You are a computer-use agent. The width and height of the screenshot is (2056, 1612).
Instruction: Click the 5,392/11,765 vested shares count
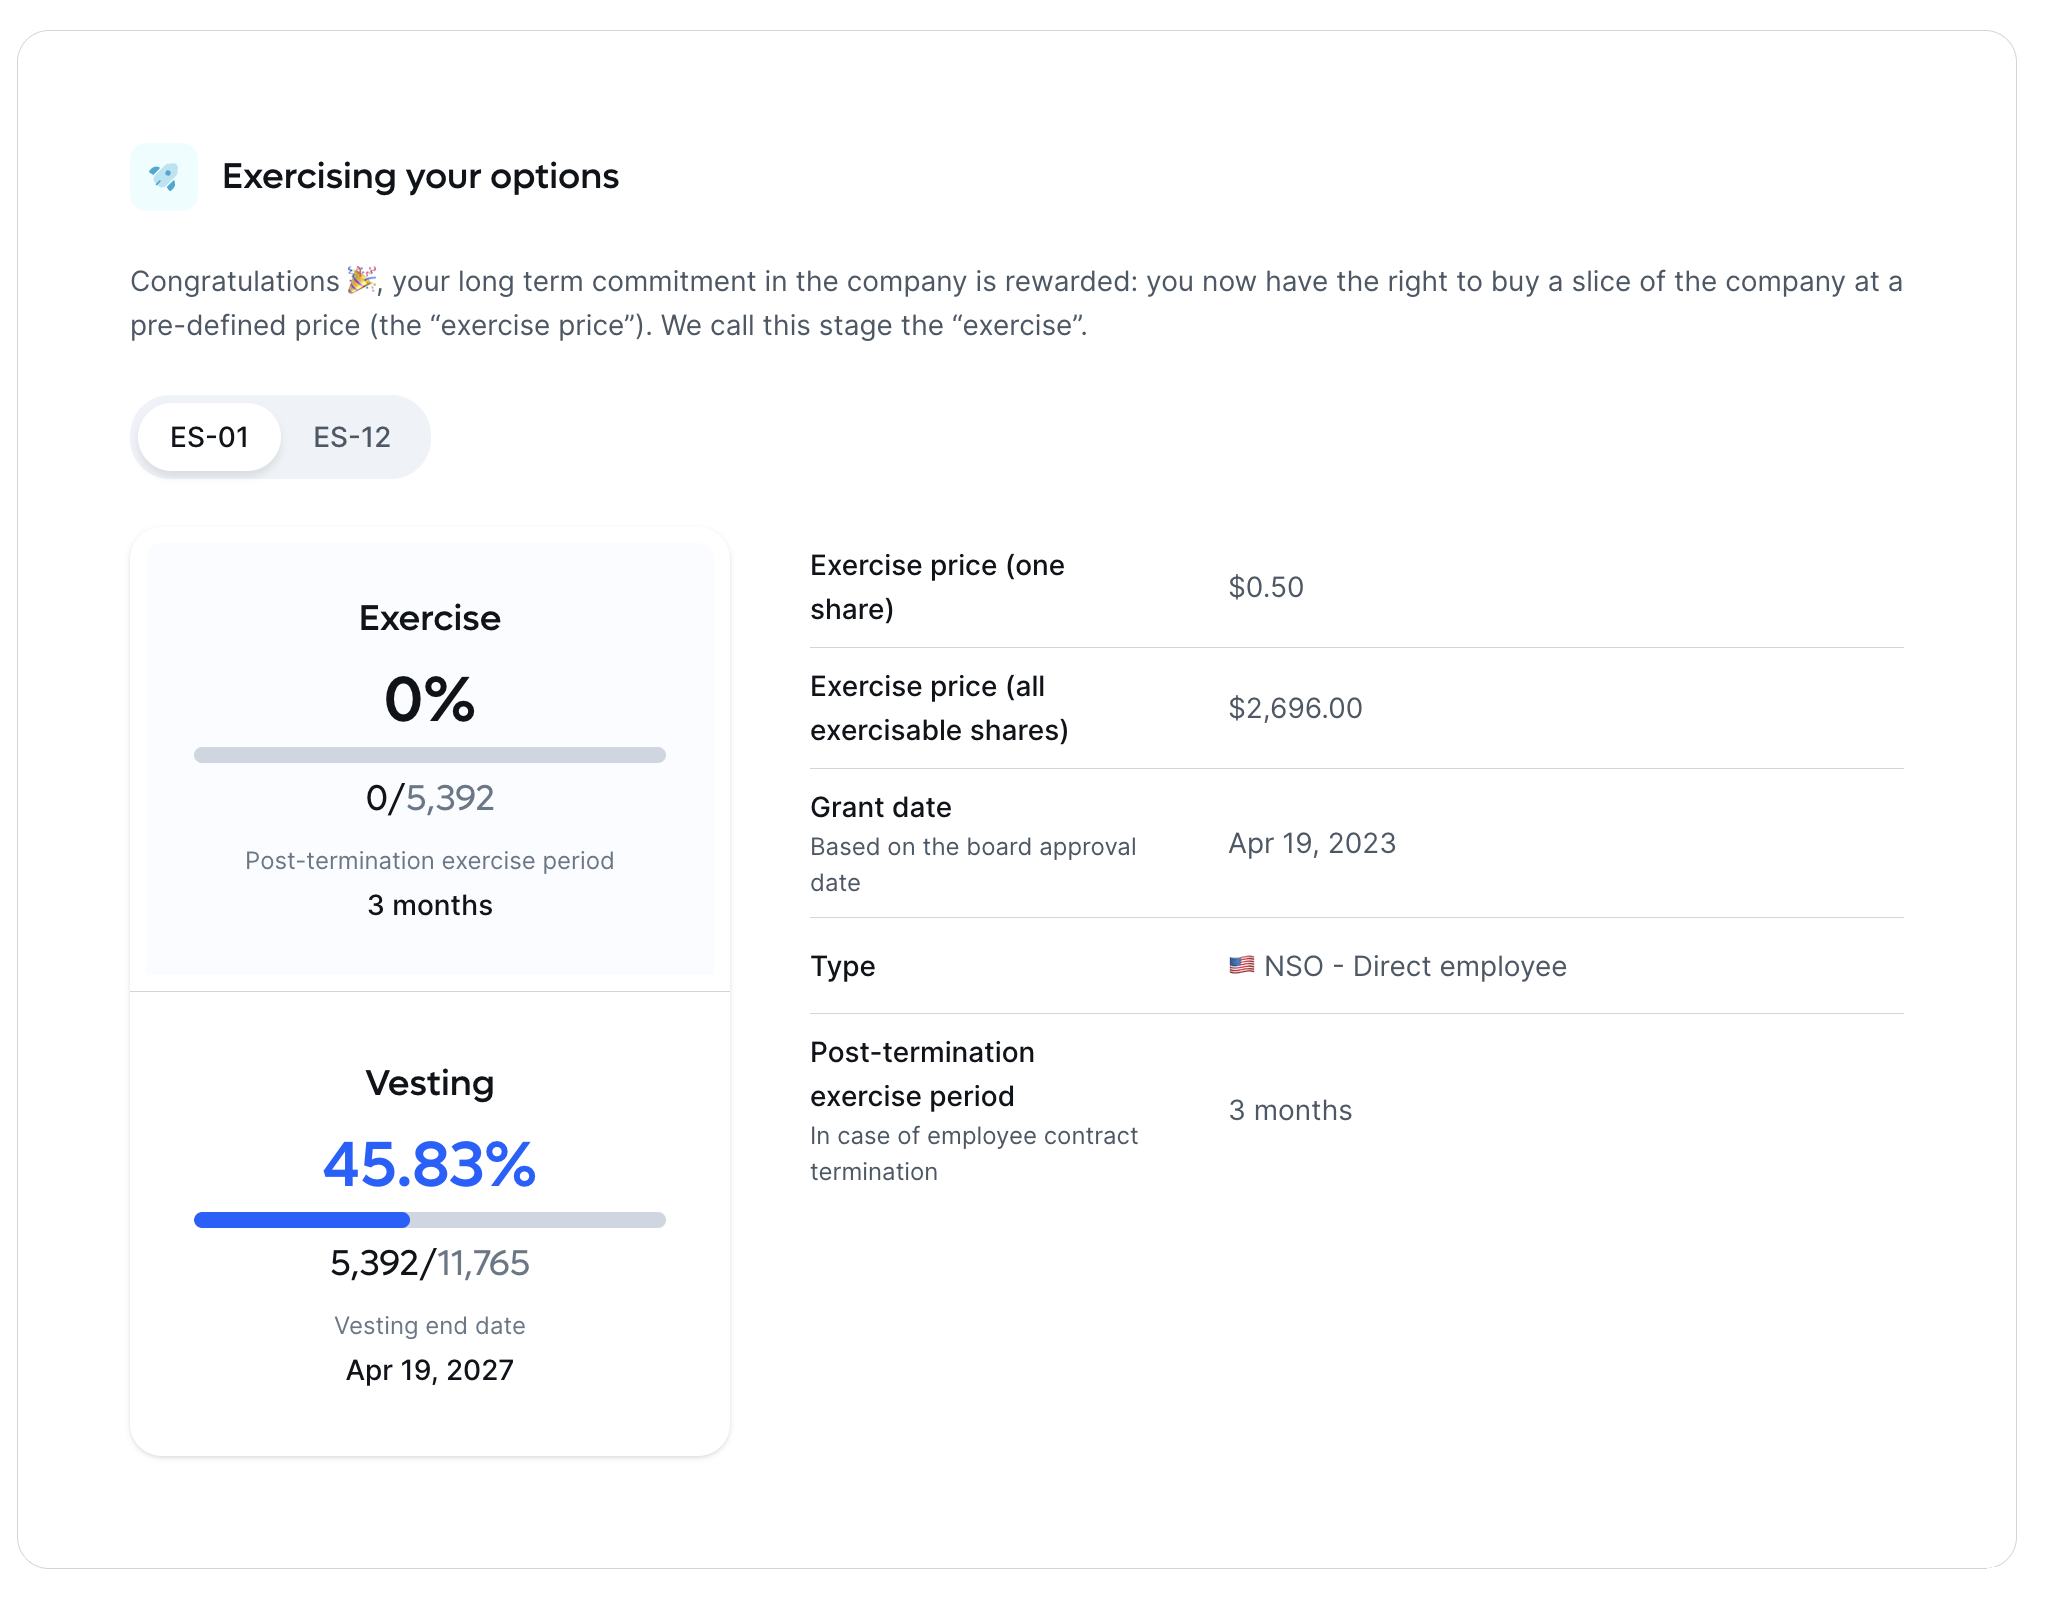click(x=430, y=1263)
